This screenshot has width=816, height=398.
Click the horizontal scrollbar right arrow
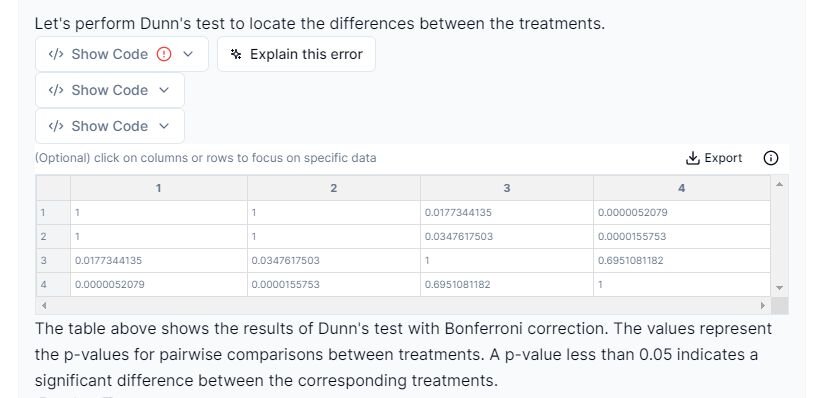(x=763, y=305)
